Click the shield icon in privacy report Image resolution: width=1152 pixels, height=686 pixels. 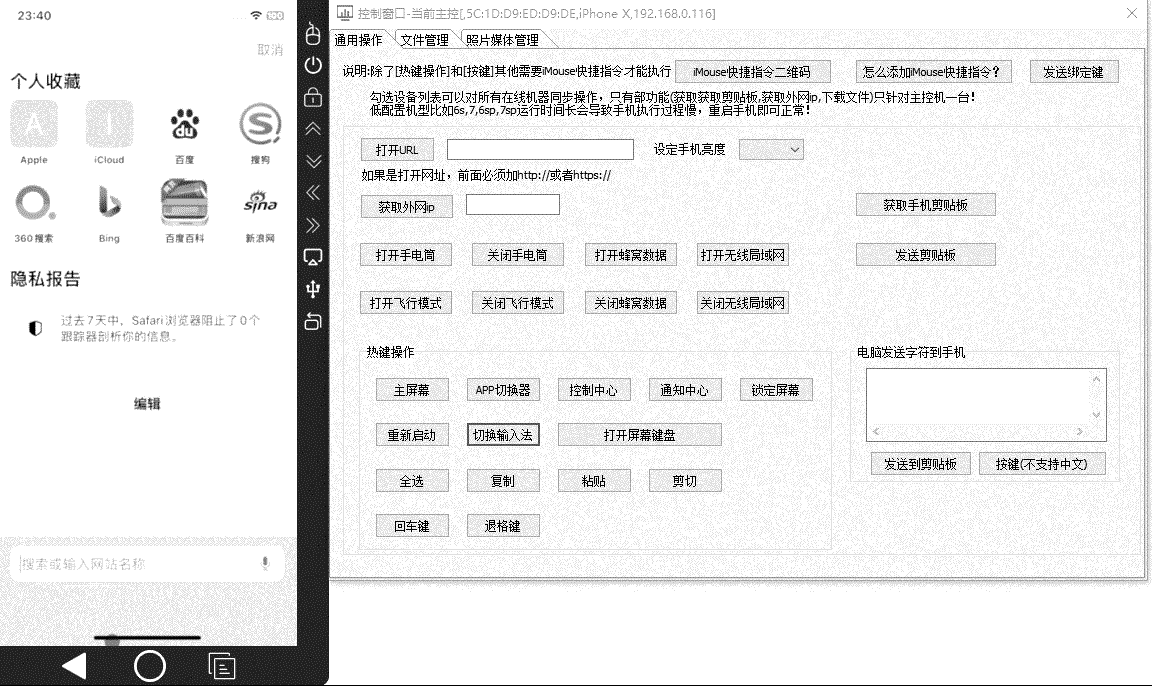[x=35, y=328]
